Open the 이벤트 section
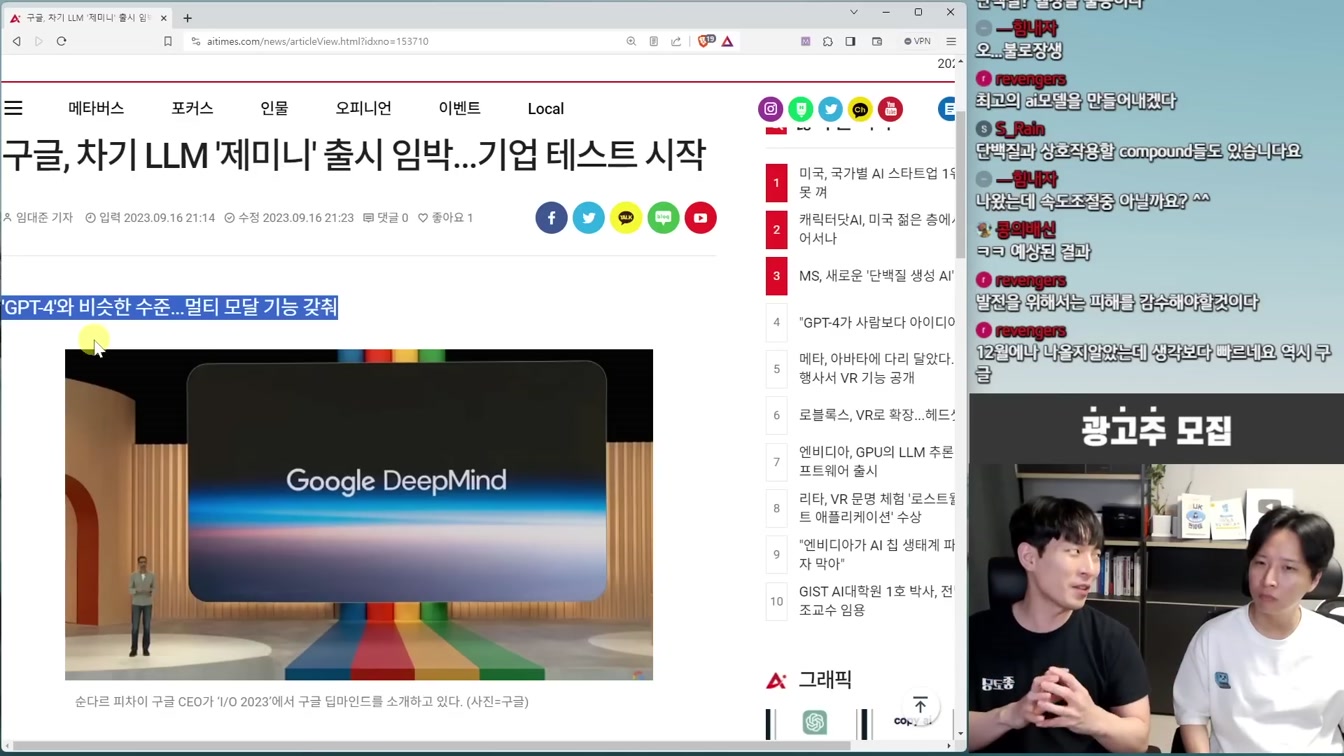 (x=459, y=108)
